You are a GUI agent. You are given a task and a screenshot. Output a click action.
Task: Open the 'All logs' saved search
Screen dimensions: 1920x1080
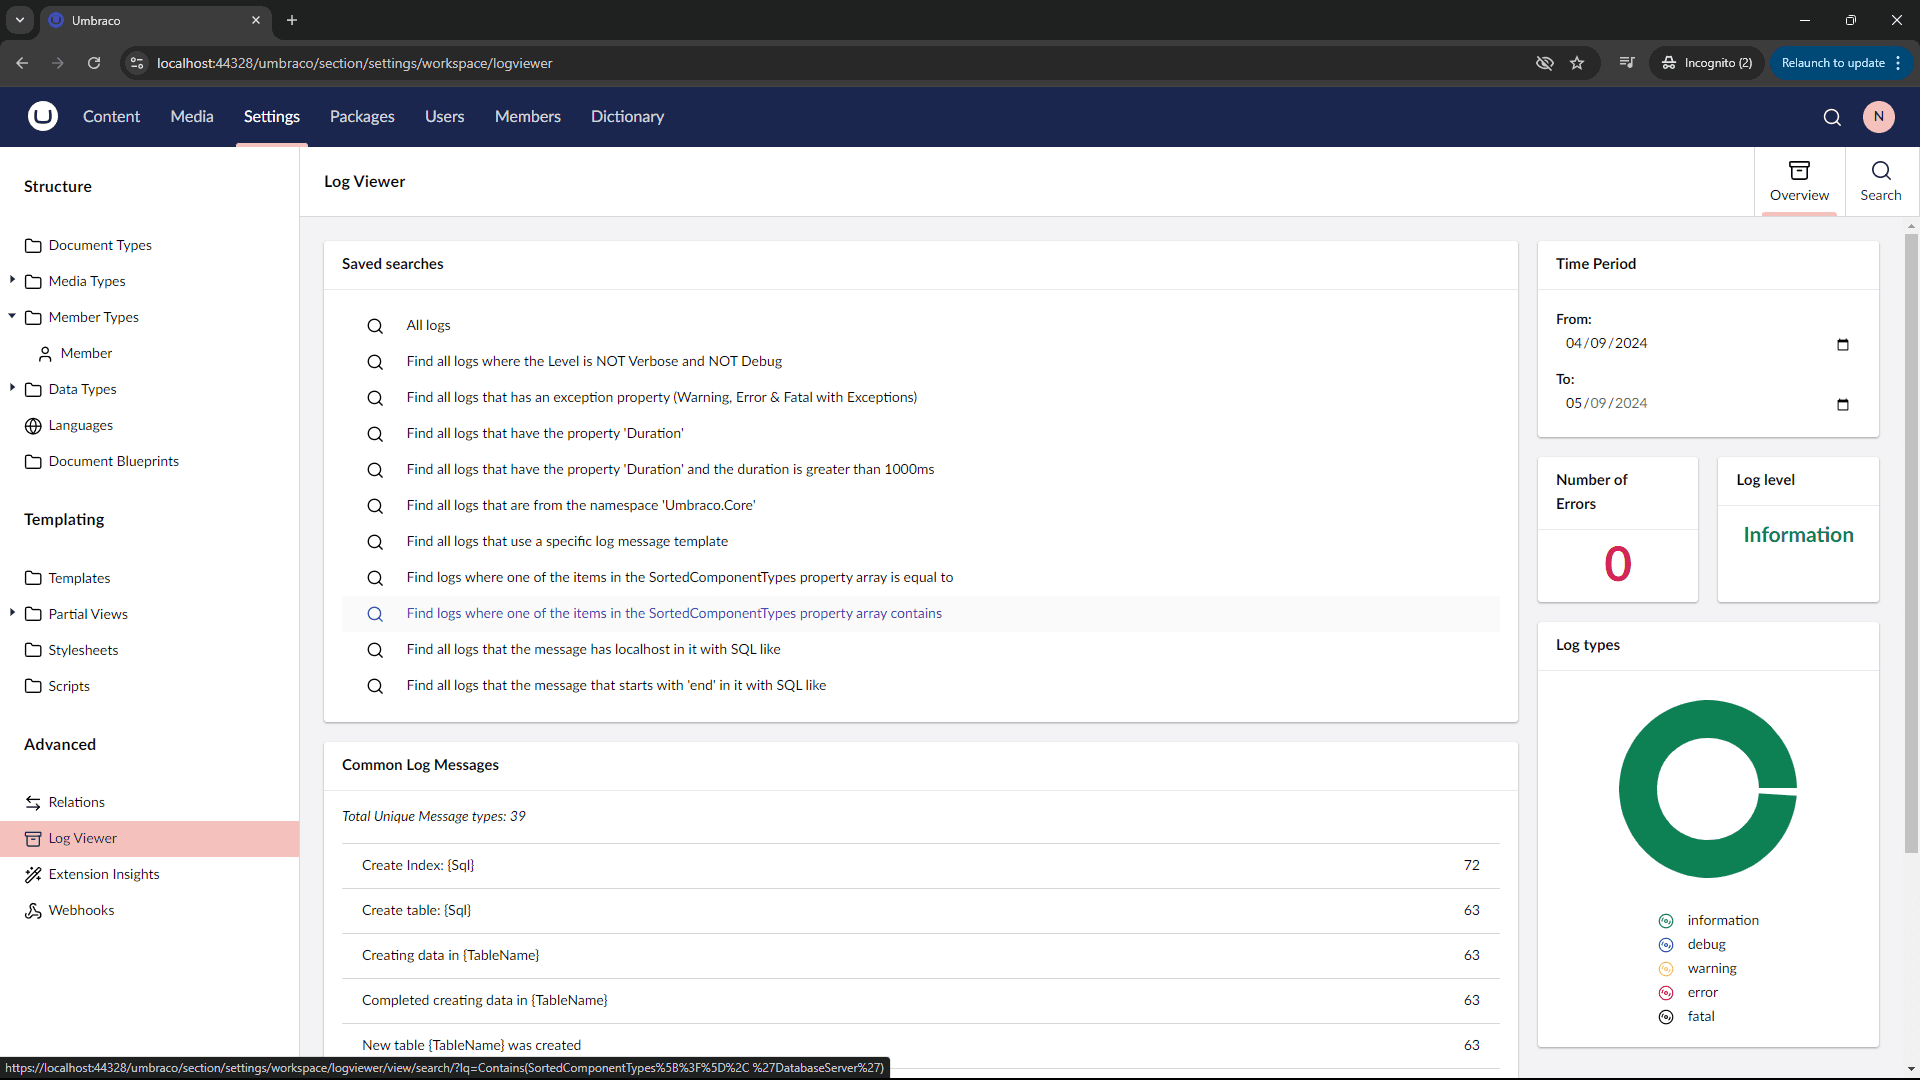pyautogui.click(x=428, y=326)
